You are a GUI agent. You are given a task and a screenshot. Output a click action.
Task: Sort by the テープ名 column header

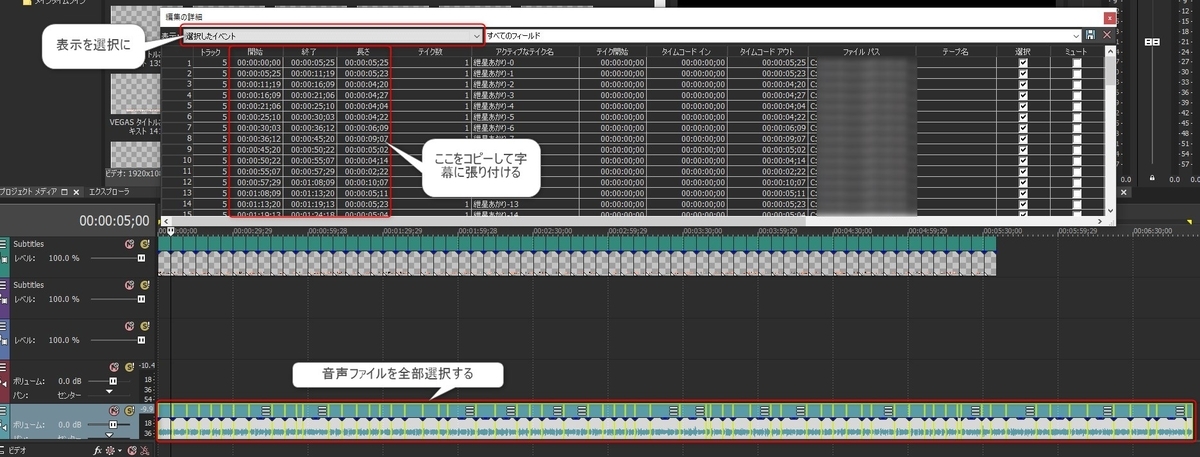(x=956, y=51)
